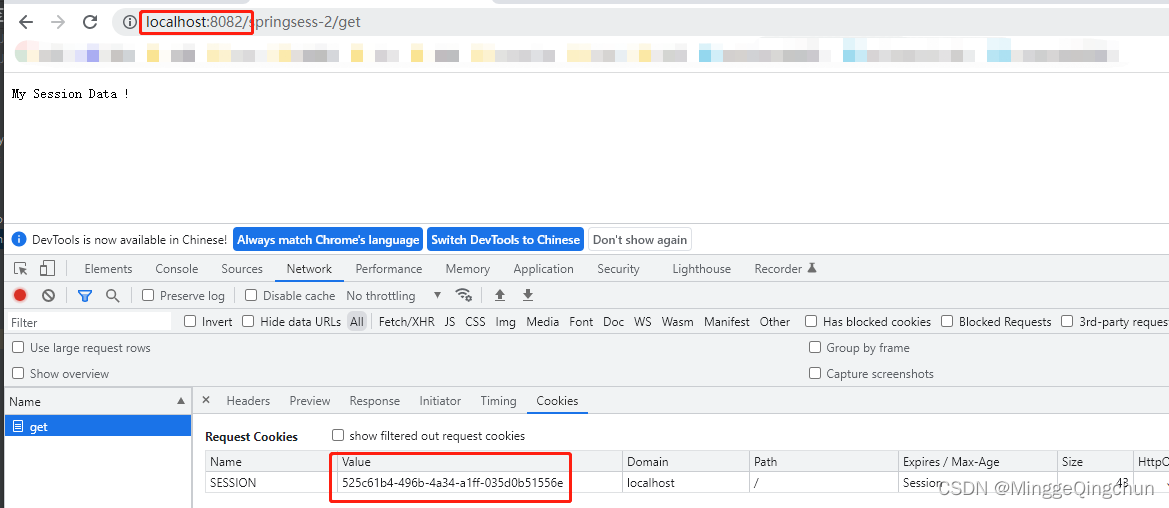Filter by Fetch/XHR requests
Image resolution: width=1169 pixels, height=508 pixels.
[x=406, y=322]
